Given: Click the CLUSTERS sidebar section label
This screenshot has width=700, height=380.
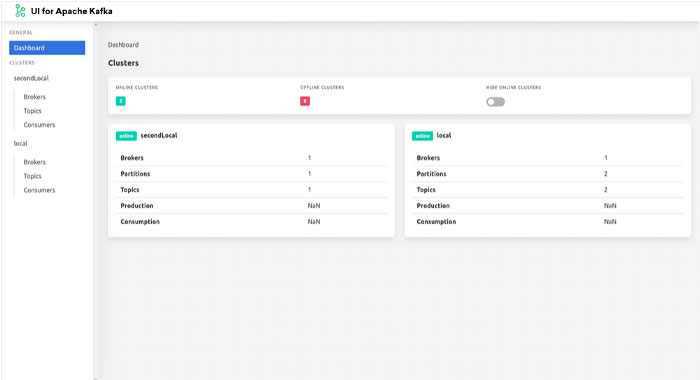Looking at the screenshot, I should [22, 63].
